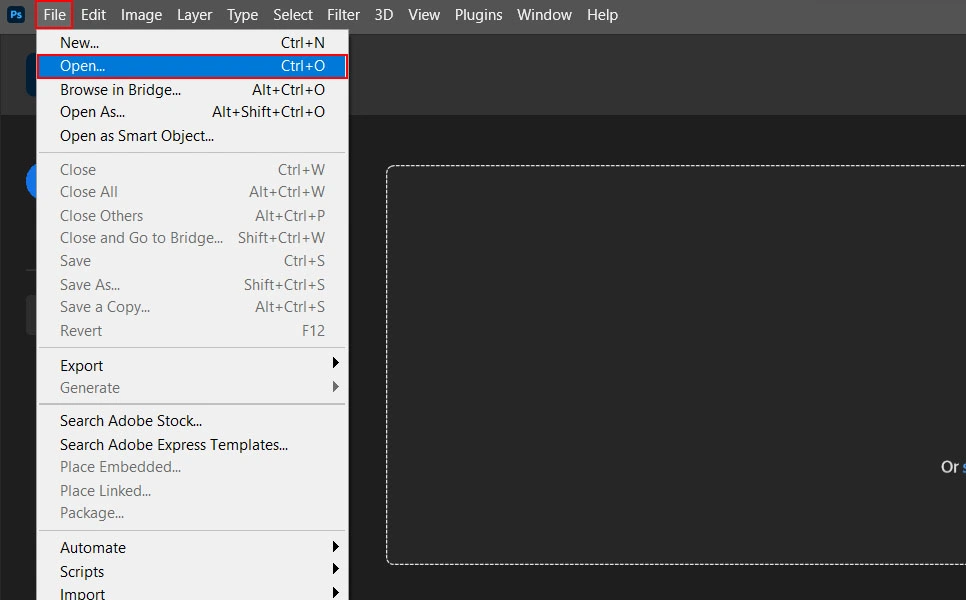The height and width of the screenshot is (600, 966).
Task: Click the Save a Copy... menu entry
Action: (x=192, y=307)
